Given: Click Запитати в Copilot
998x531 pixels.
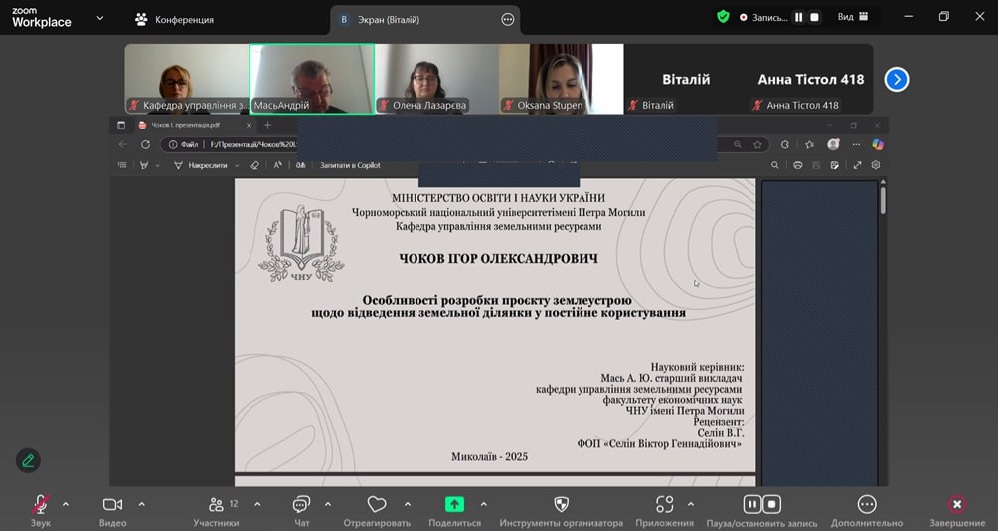Looking at the screenshot, I should pos(350,165).
